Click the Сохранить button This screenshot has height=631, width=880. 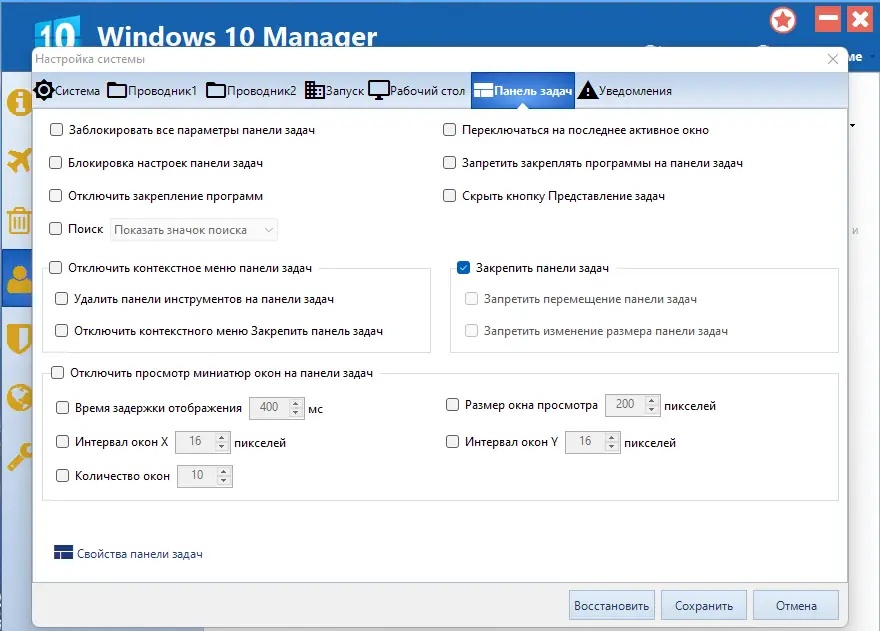click(704, 605)
